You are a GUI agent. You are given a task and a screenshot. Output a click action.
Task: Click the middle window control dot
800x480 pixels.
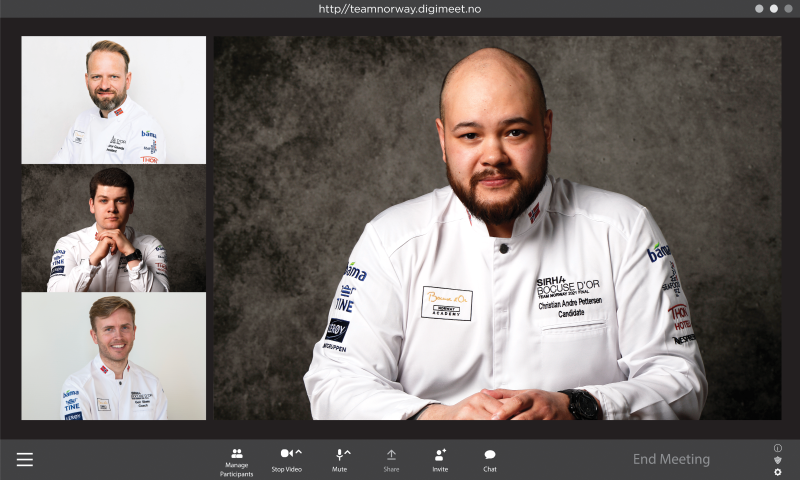[773, 9]
